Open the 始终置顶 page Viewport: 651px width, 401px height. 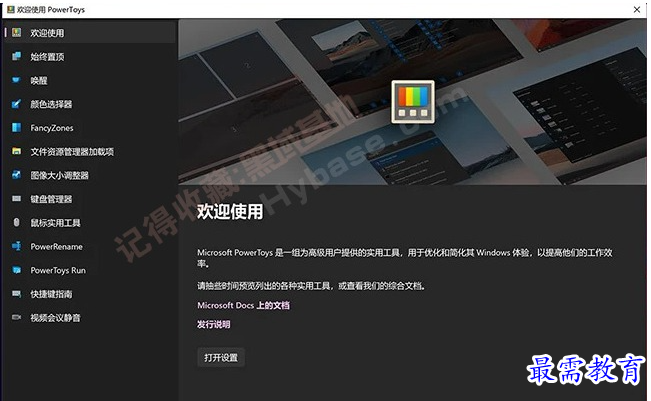pos(91,56)
